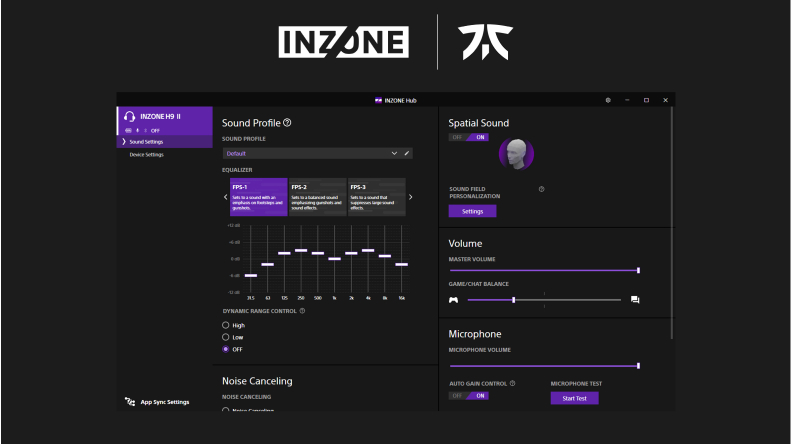Click the 8k equalizer band handle

click(385, 256)
